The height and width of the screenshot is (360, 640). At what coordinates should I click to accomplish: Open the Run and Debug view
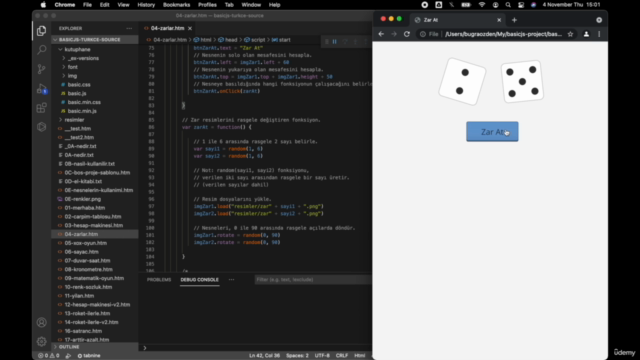[41, 89]
